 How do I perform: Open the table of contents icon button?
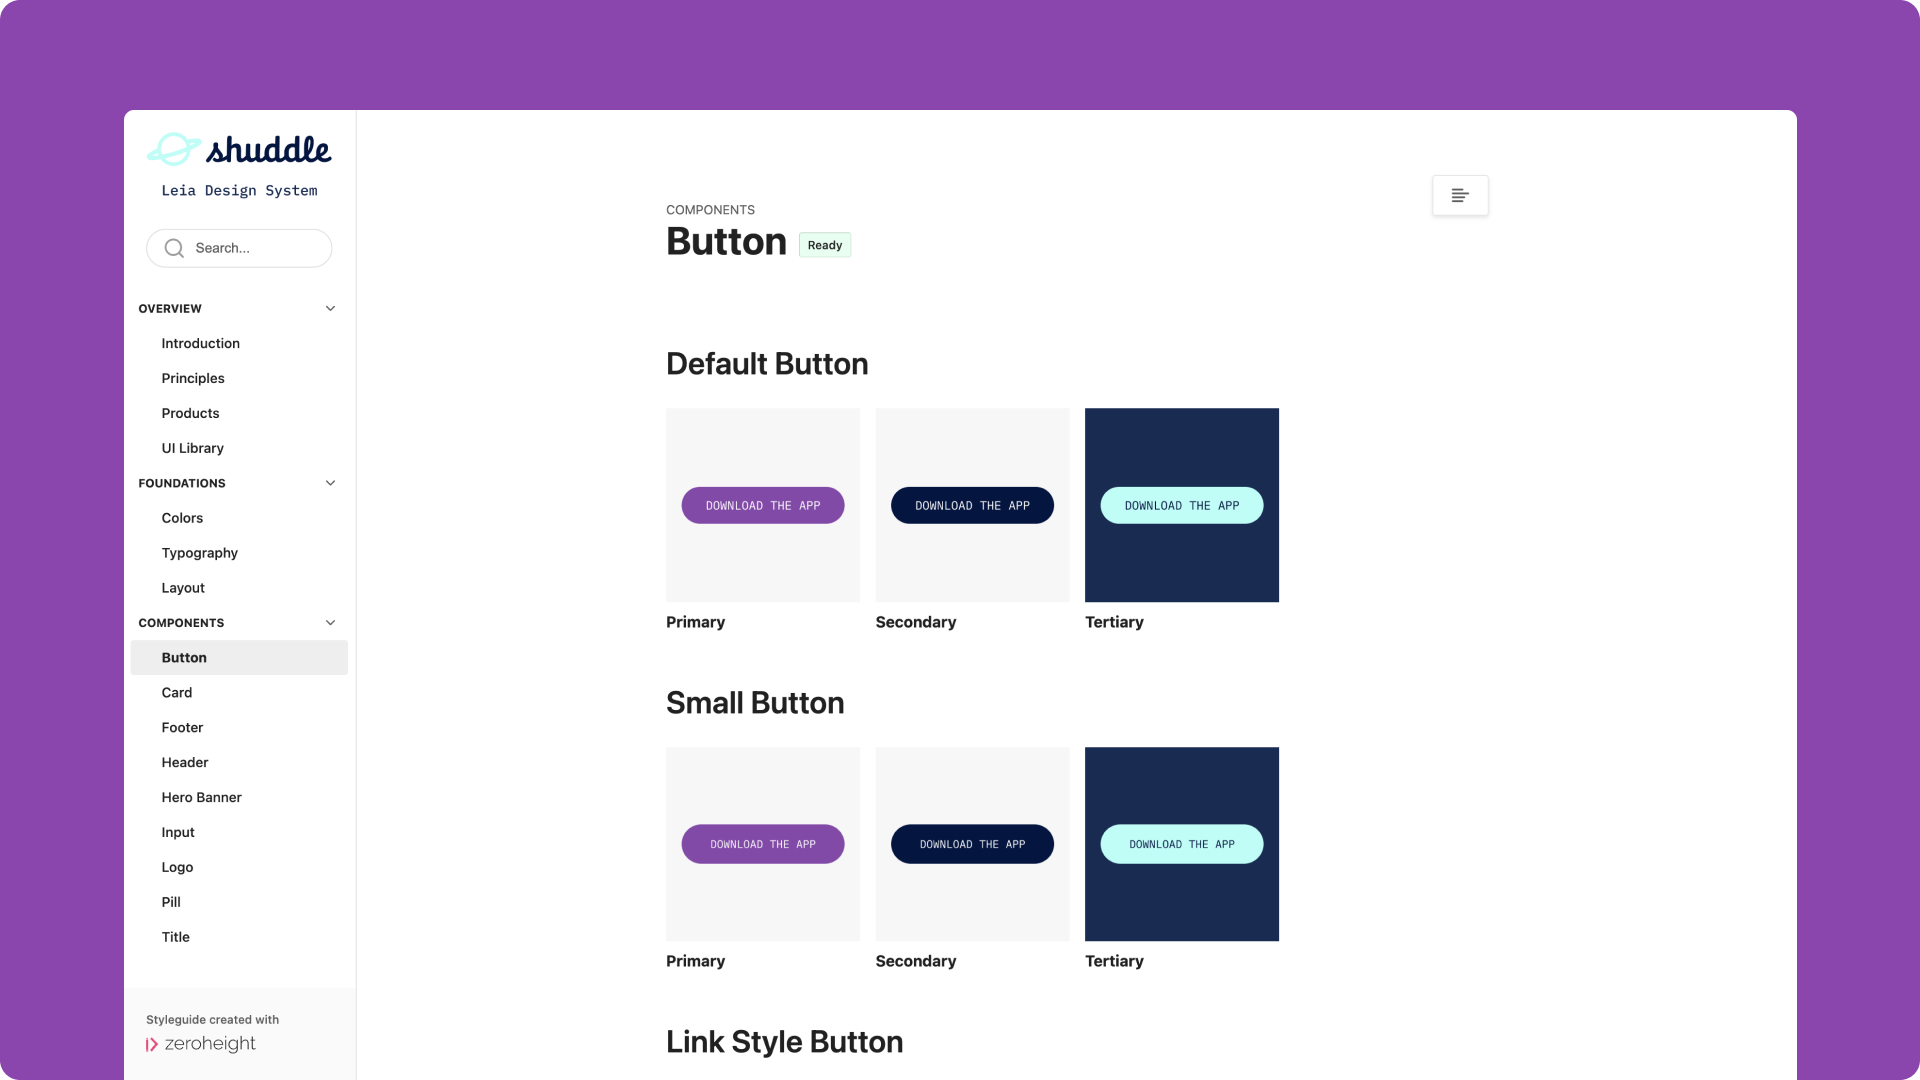pos(1460,195)
